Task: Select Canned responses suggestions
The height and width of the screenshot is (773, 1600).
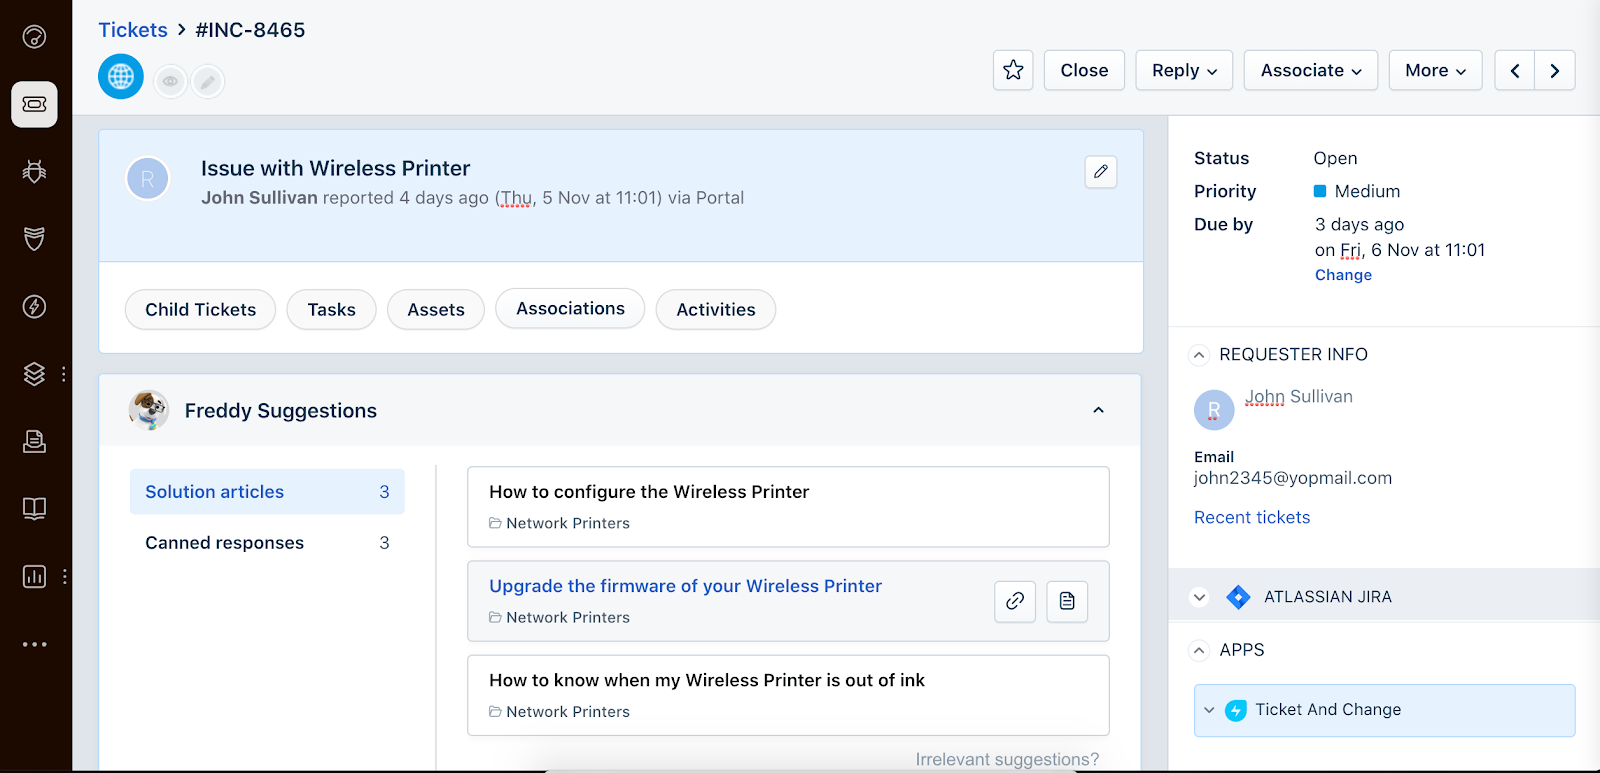Action: pos(267,543)
